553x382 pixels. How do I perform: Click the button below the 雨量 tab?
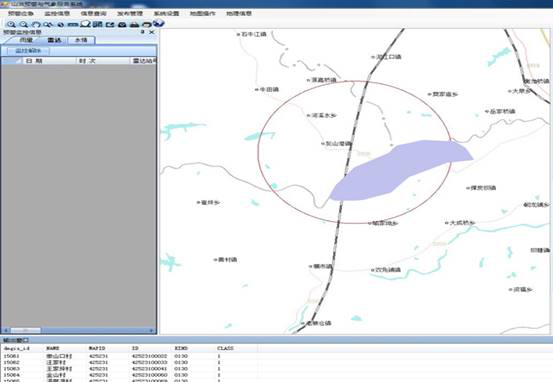tap(28, 51)
